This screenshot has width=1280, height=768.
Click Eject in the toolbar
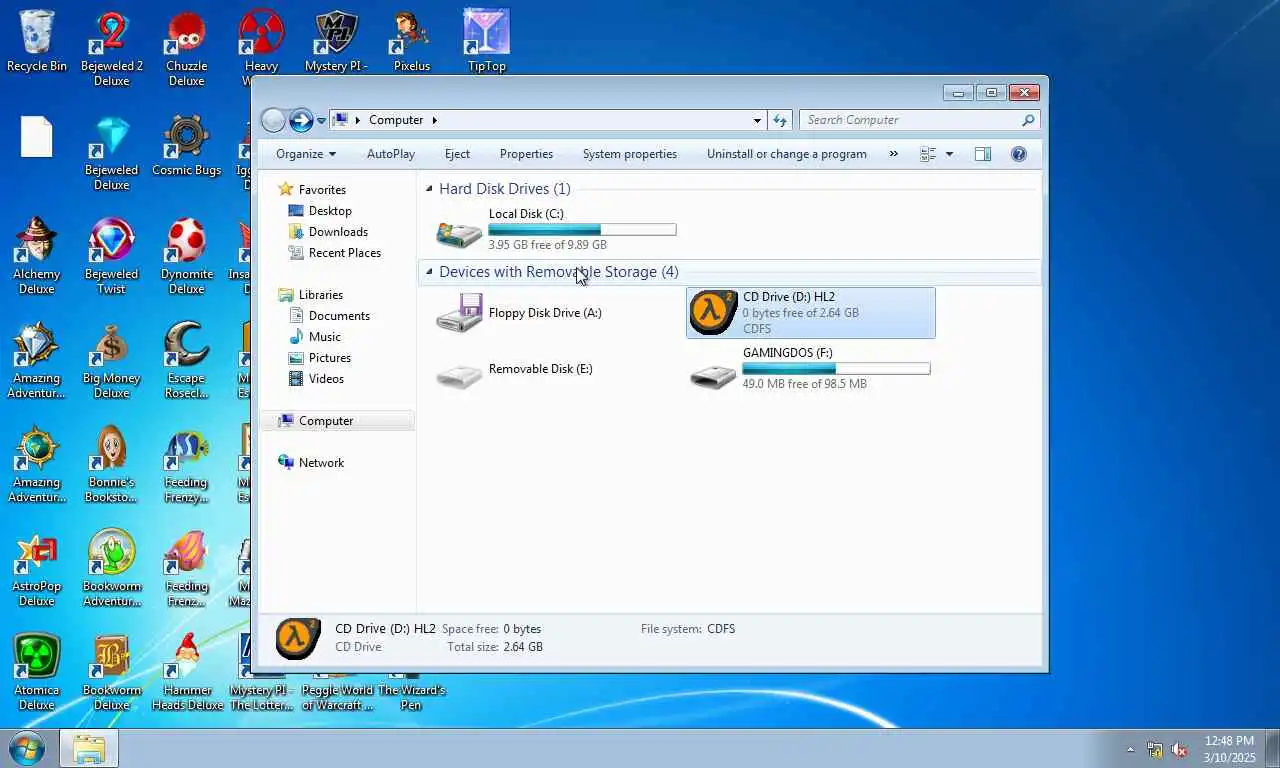tap(457, 154)
